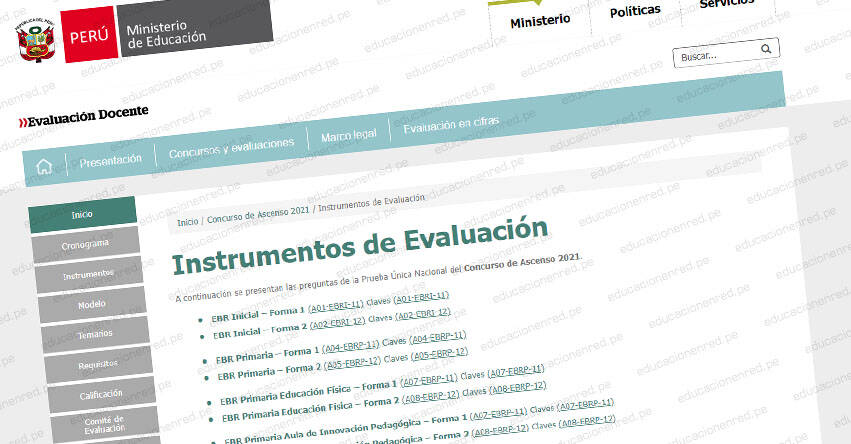The width and height of the screenshot is (851, 444).
Task: Focus the Buscar search field
Action: [x=726, y=53]
